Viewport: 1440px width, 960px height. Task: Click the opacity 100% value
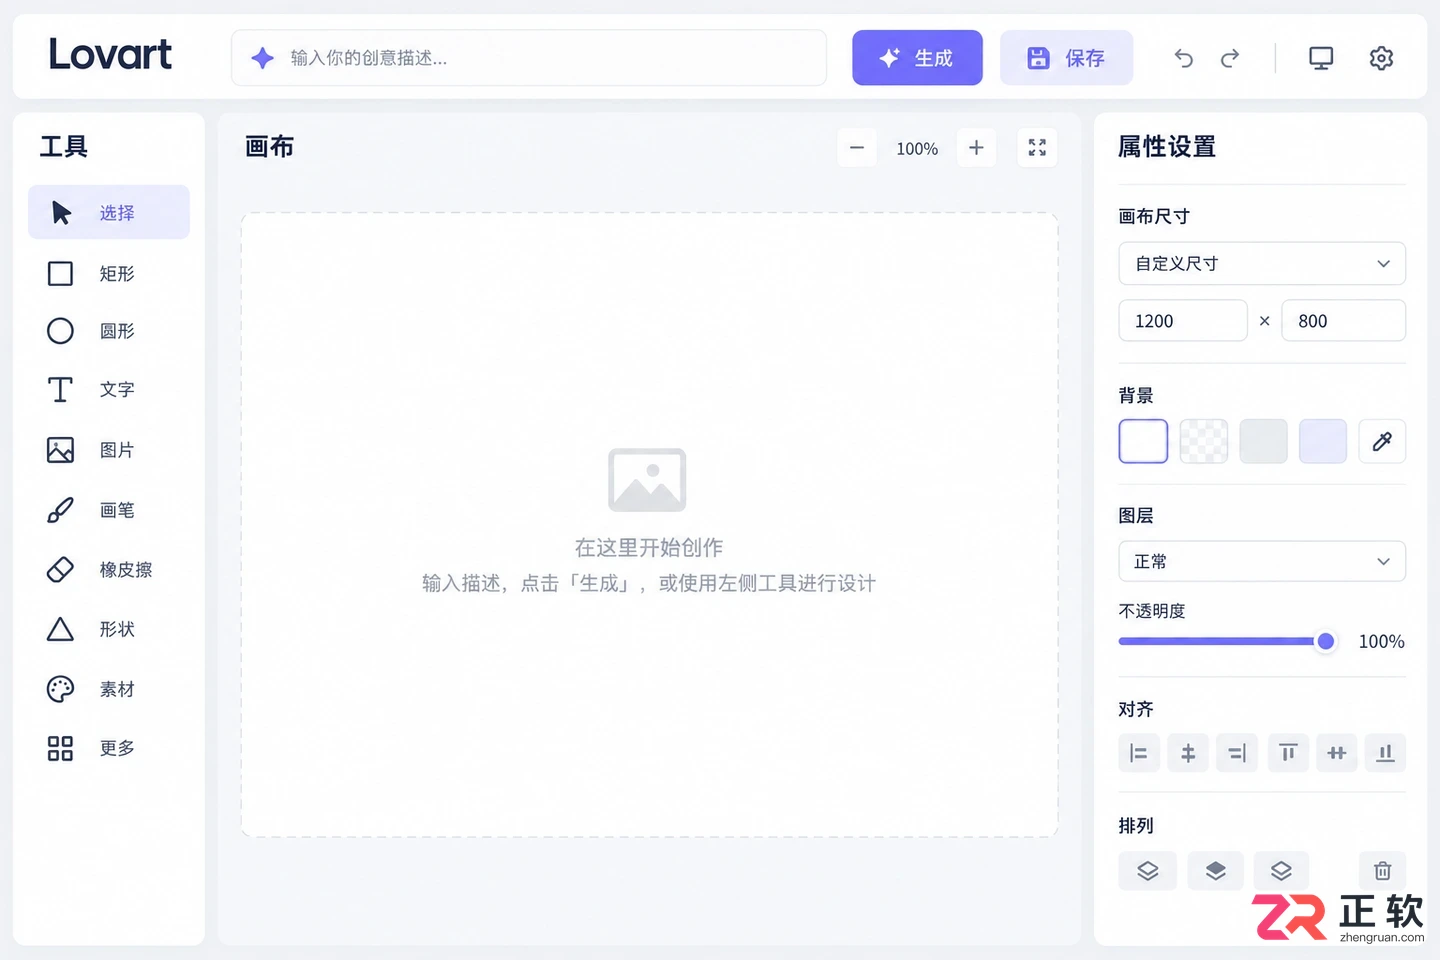tap(1381, 642)
